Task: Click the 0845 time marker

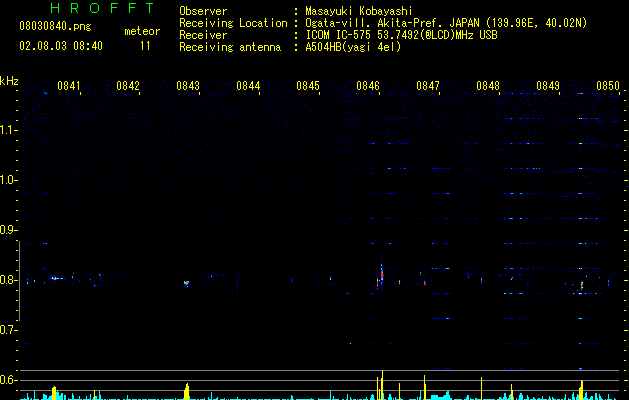Action: (308, 86)
